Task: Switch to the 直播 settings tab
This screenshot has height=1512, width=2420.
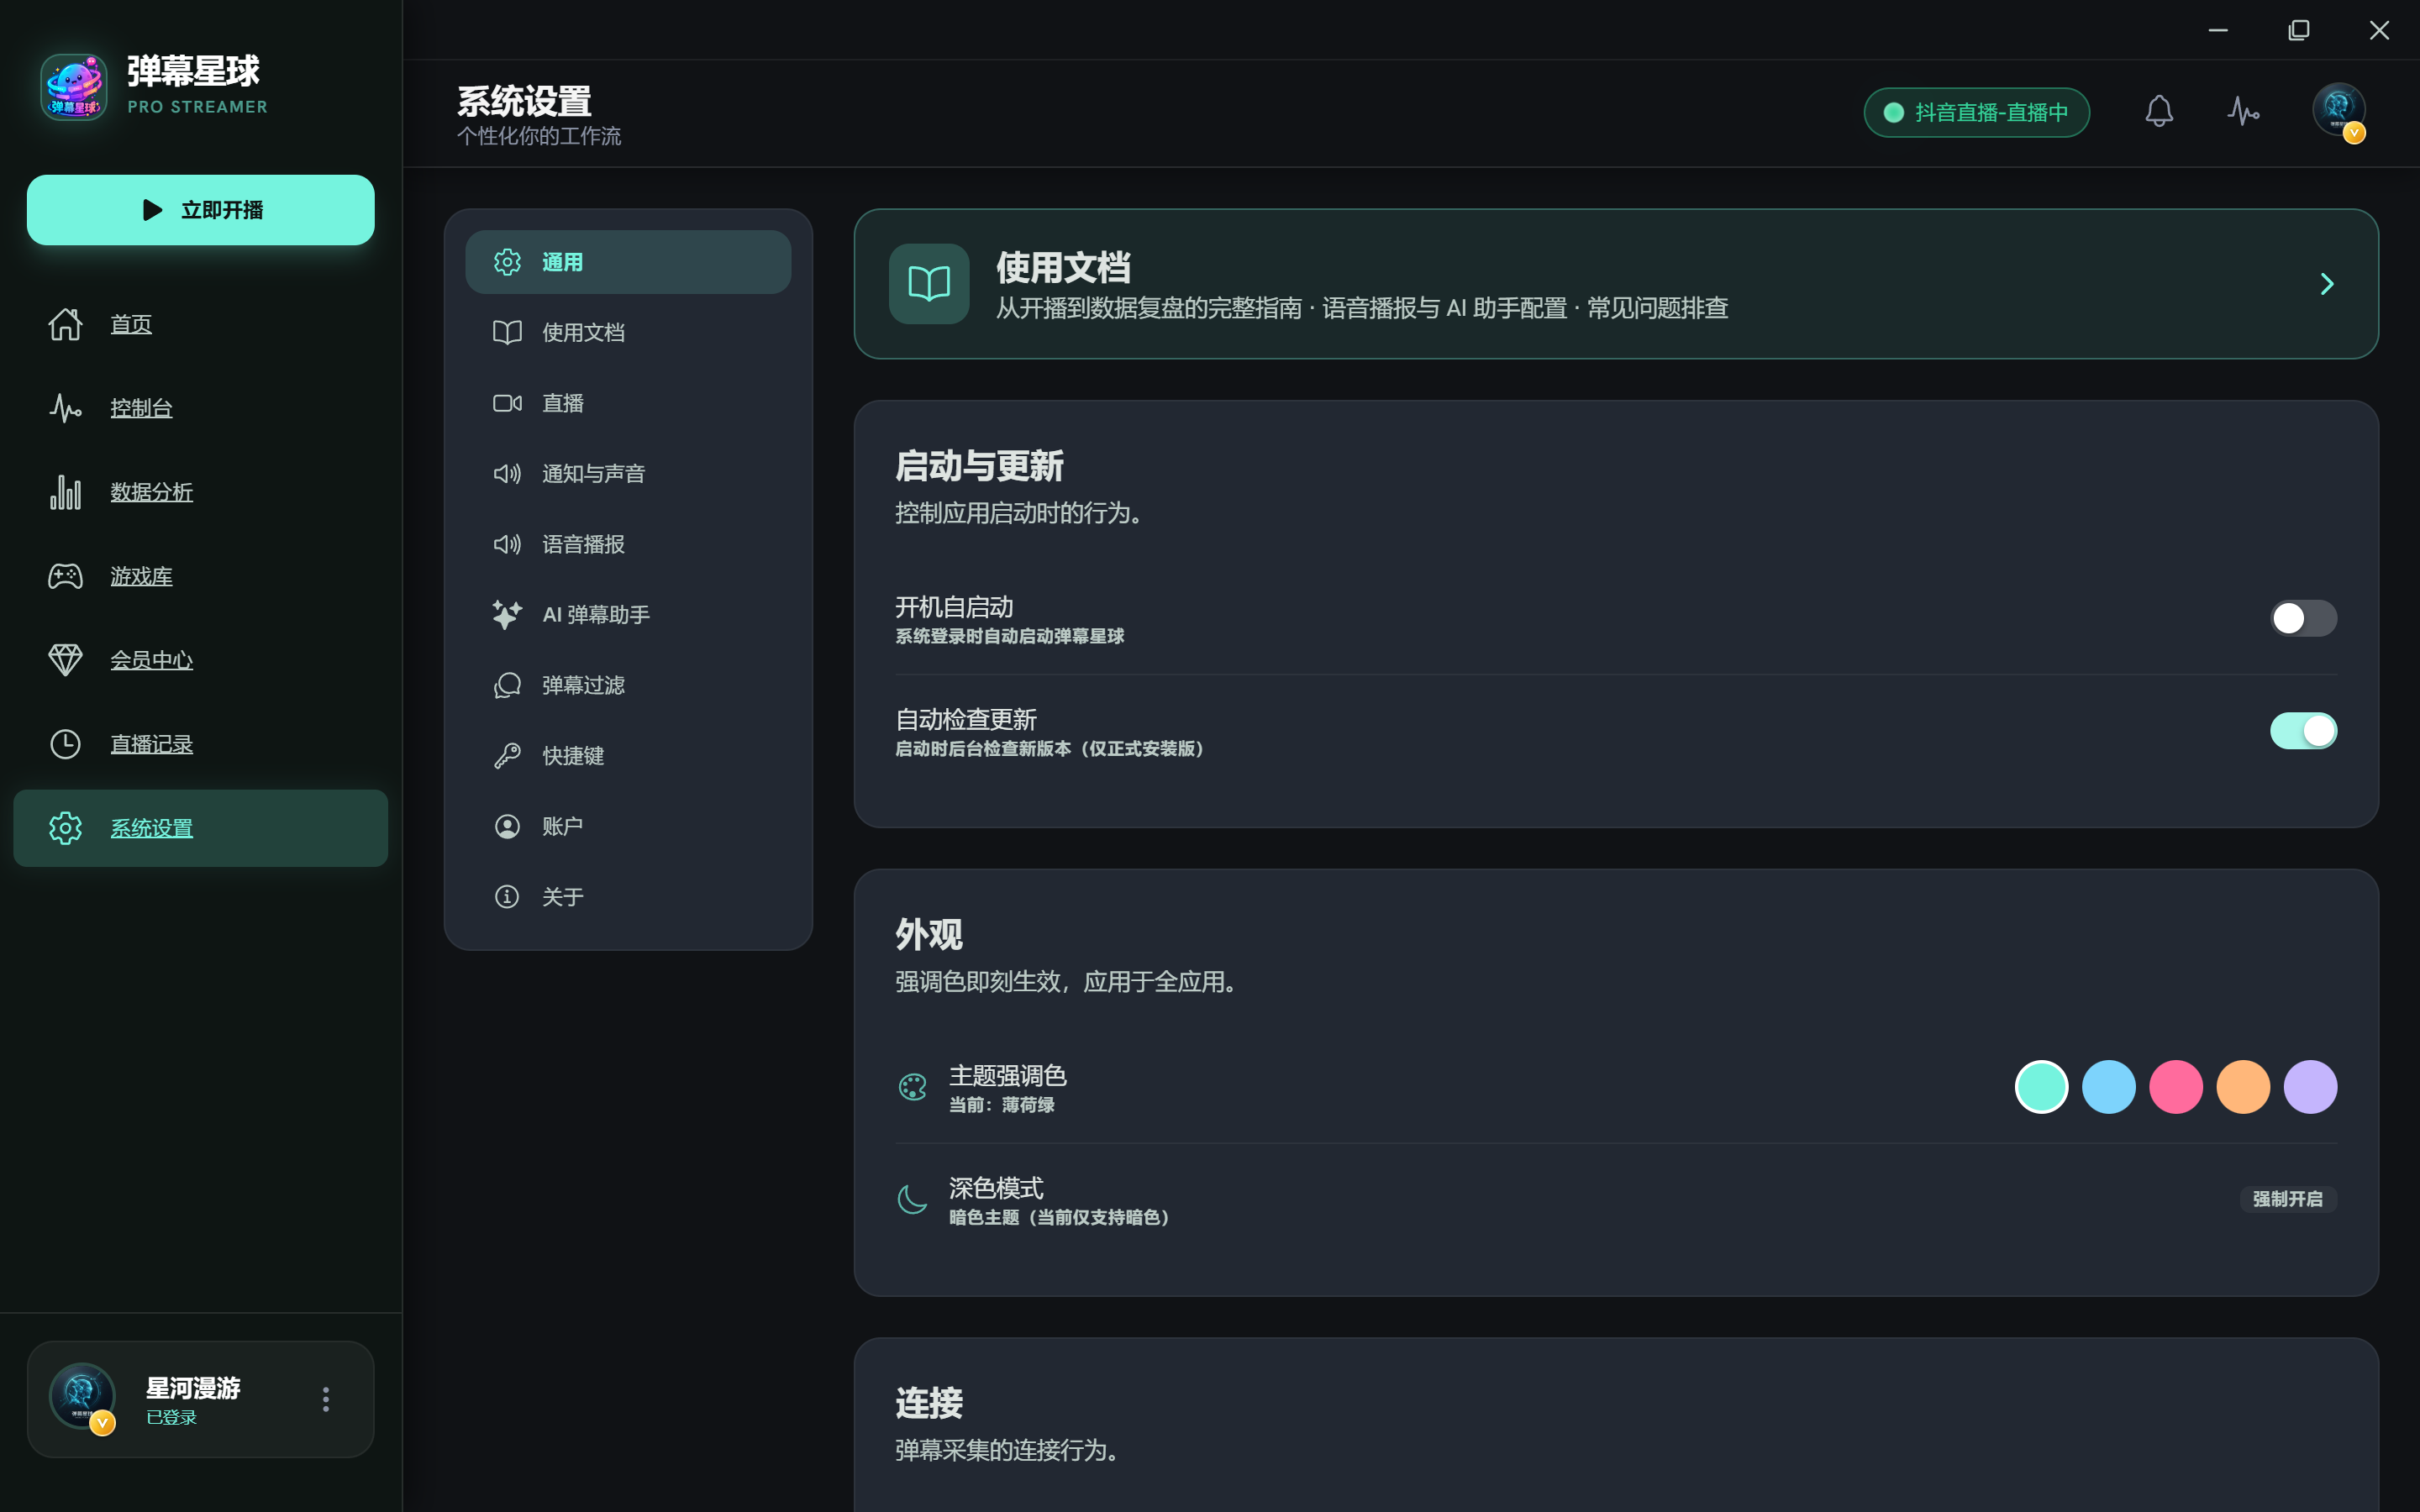Action: coord(628,403)
